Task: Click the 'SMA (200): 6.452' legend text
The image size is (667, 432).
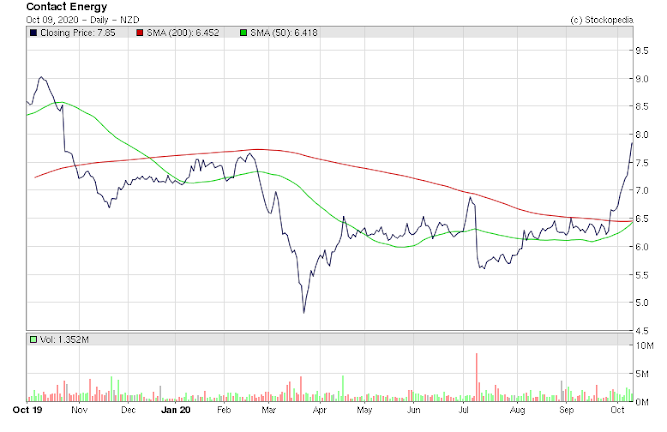Action: pyautogui.click(x=183, y=33)
